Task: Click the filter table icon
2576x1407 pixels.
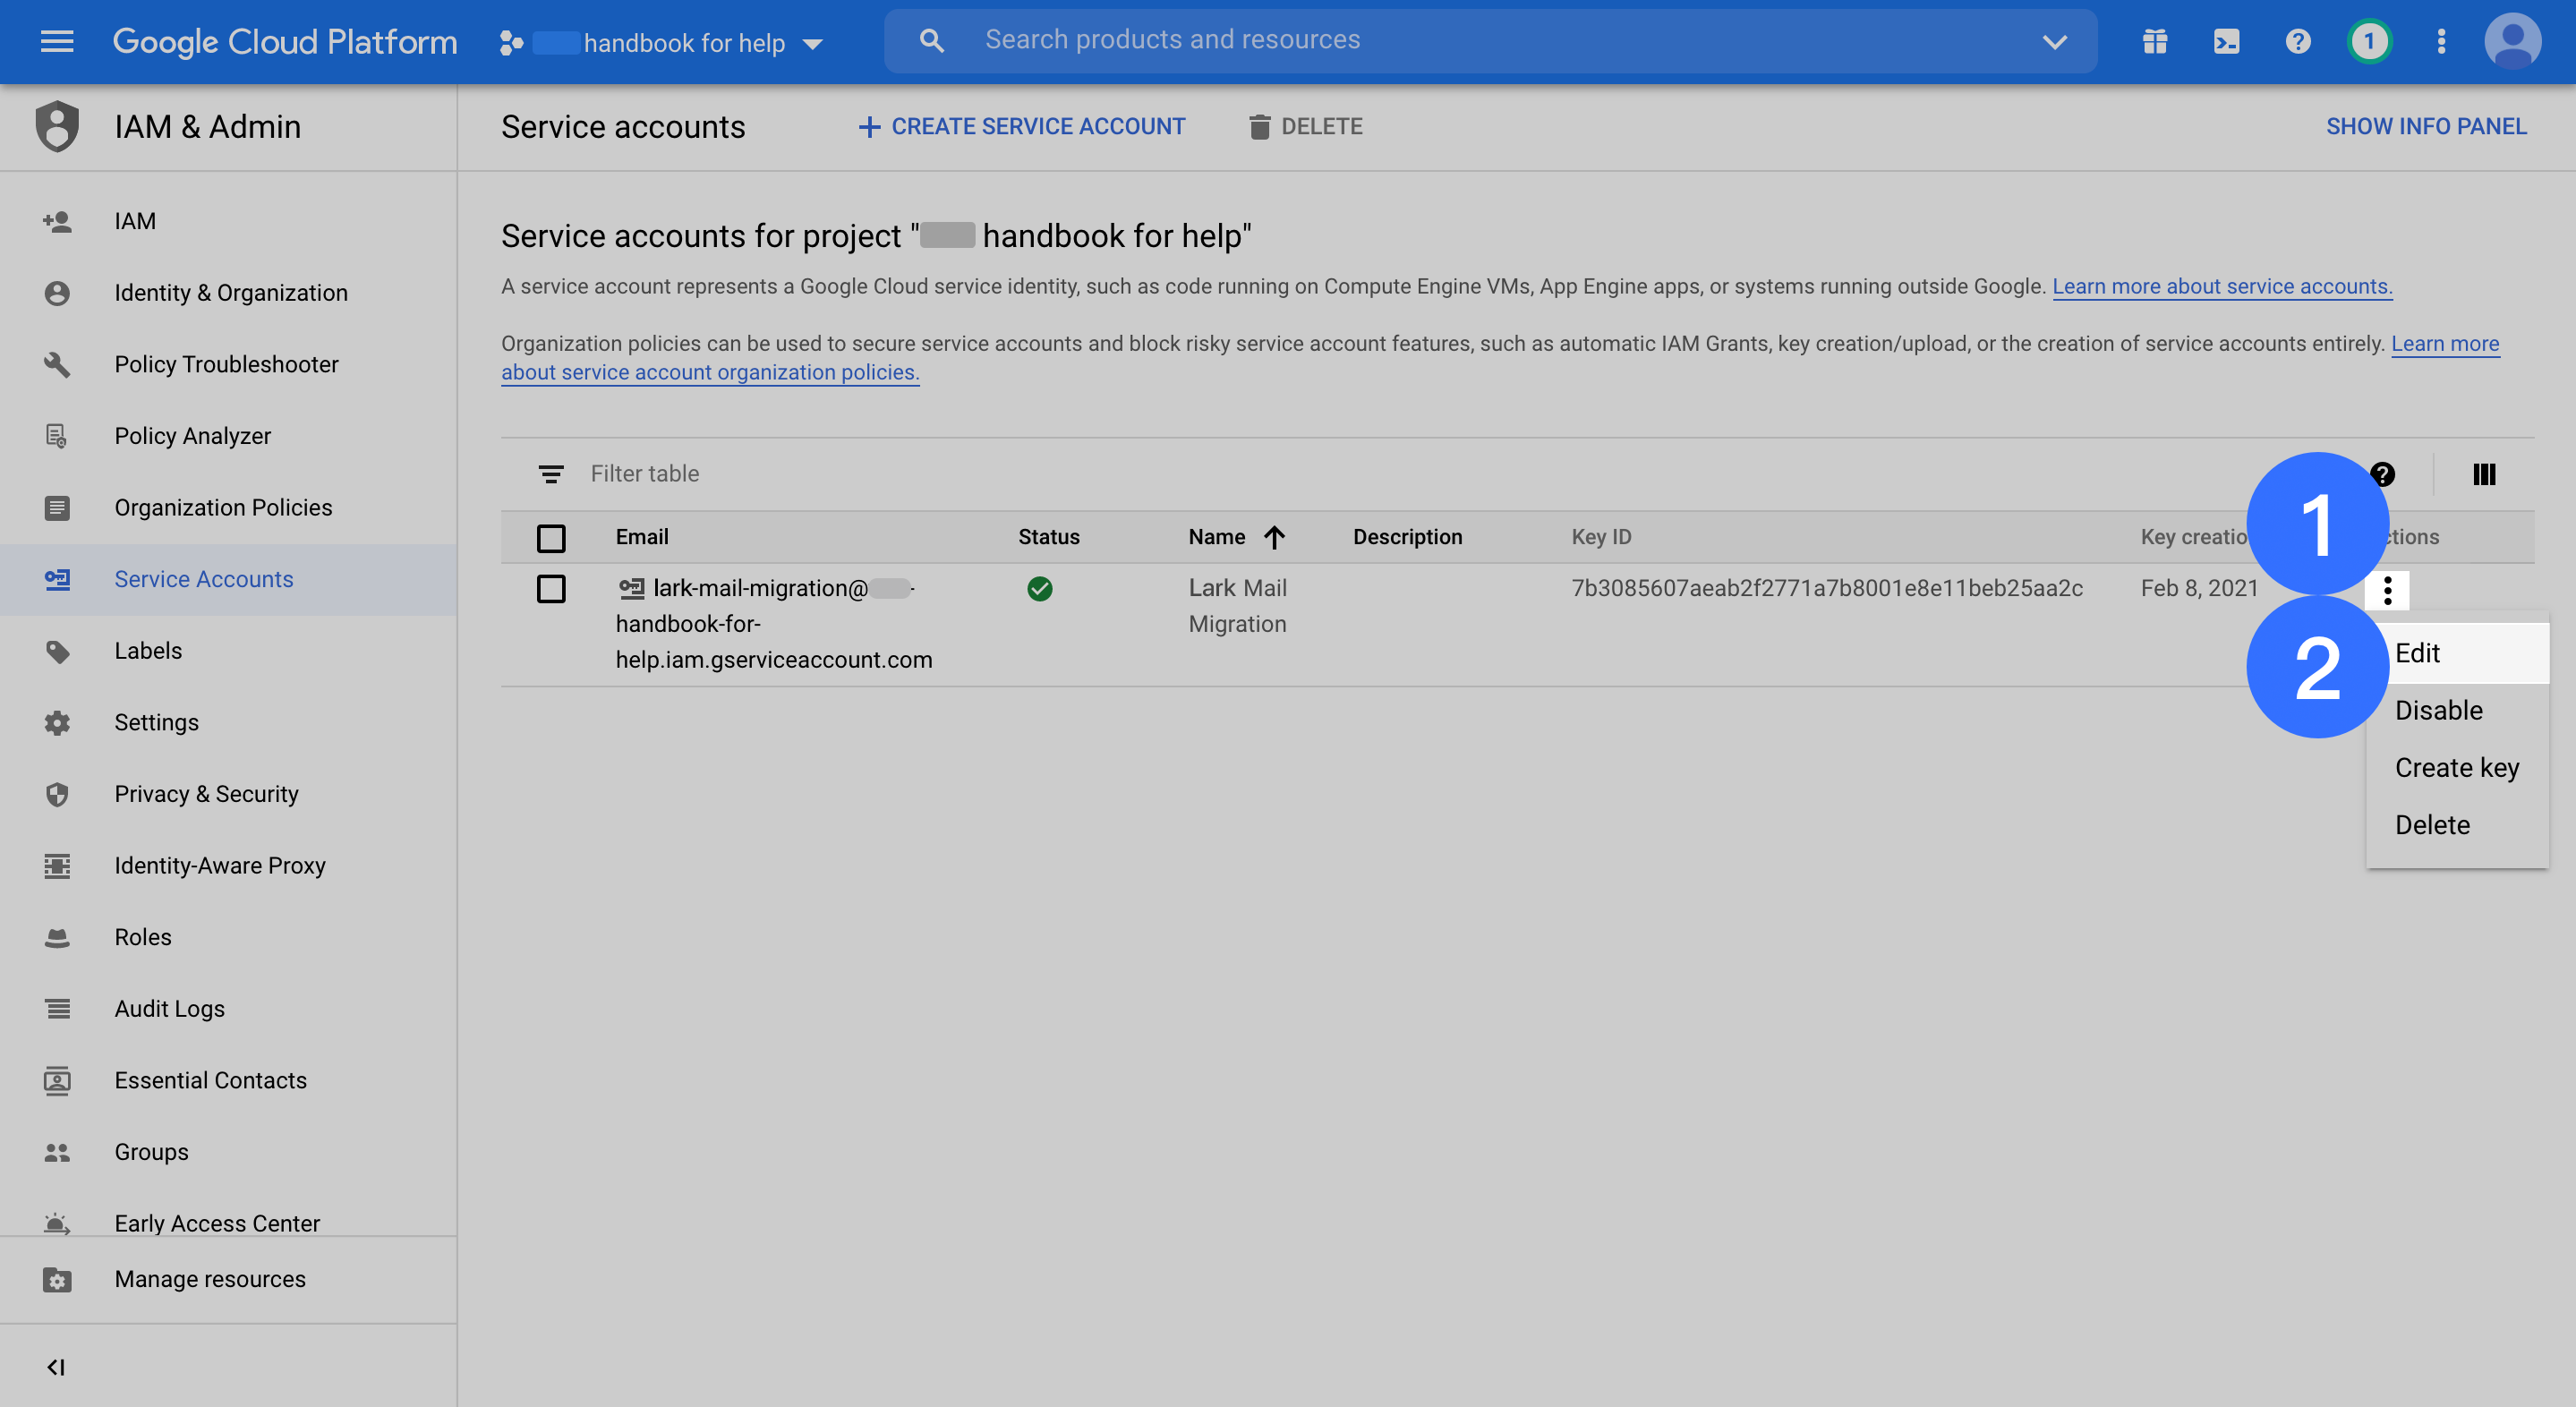Action: click(x=550, y=474)
